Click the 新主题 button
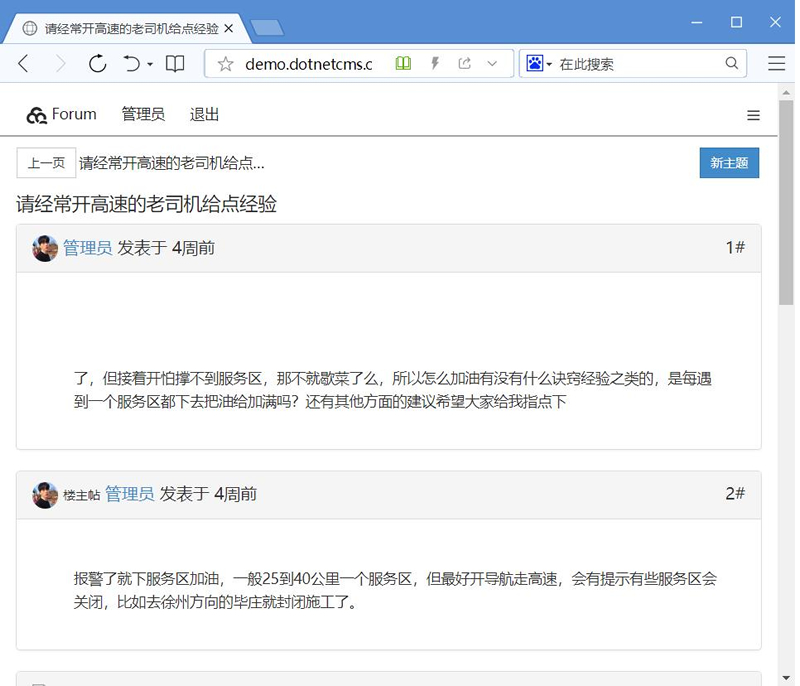Viewport: 800px width, 686px height. pos(729,162)
